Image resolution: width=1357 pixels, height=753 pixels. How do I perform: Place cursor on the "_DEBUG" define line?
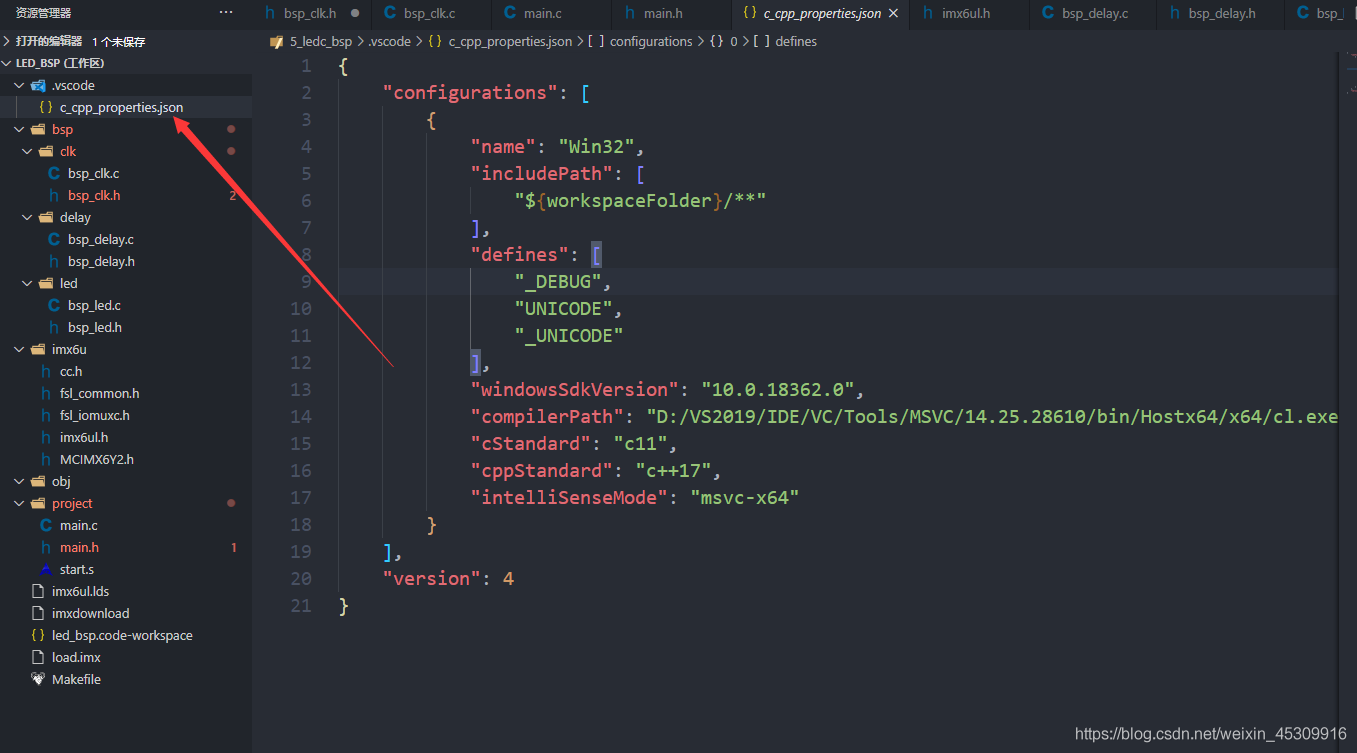837,281
